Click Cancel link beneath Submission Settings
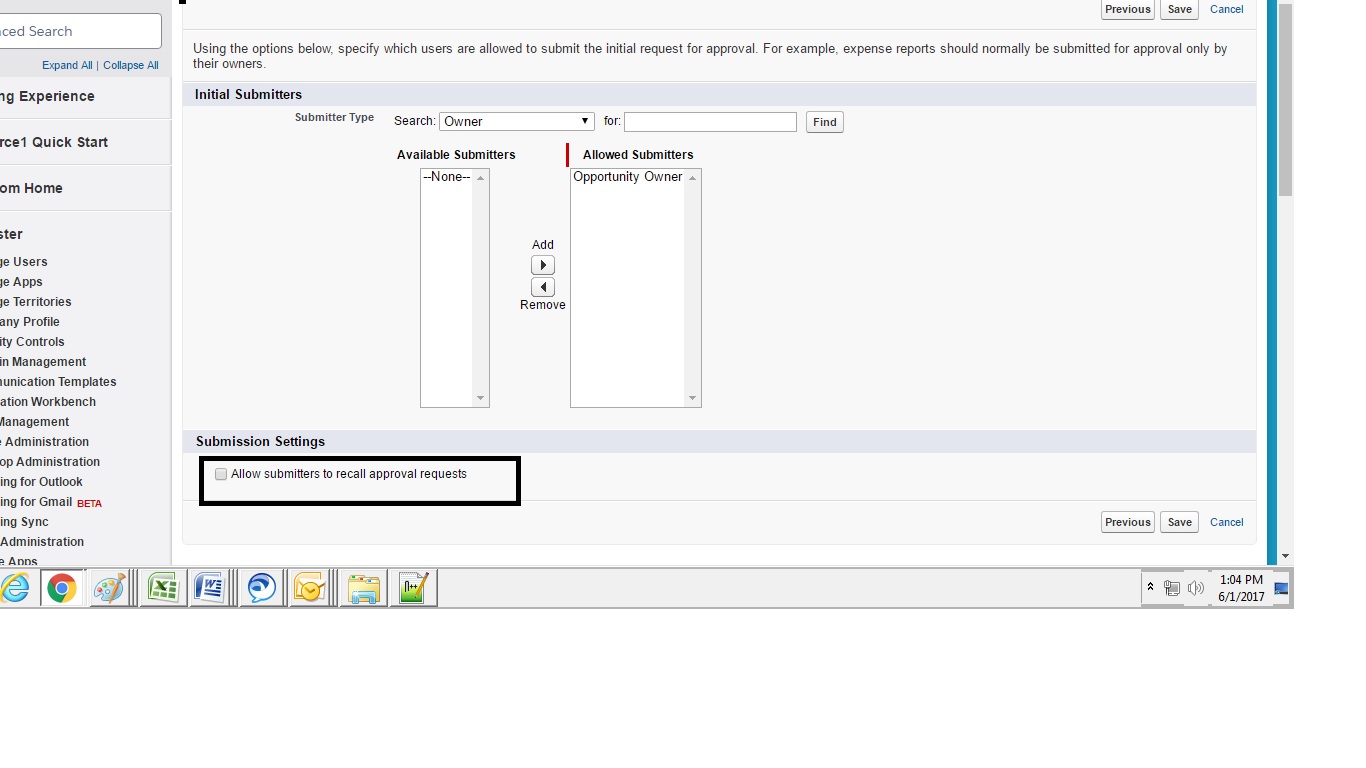 click(x=1227, y=522)
